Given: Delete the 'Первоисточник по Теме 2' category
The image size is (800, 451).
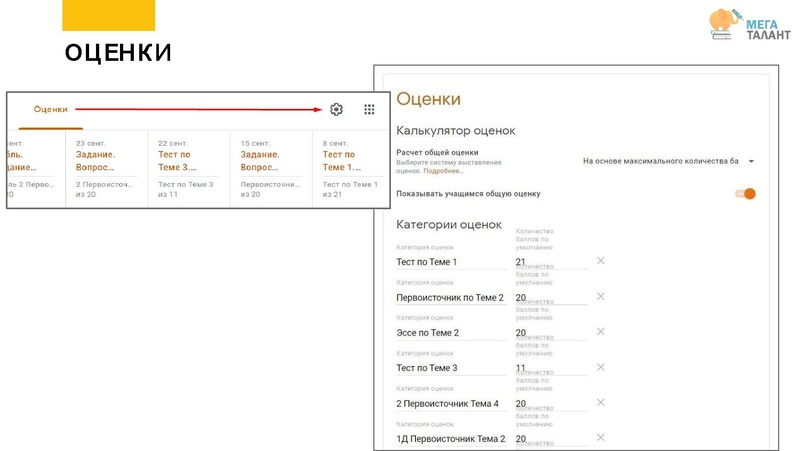Looking at the screenshot, I should (x=600, y=297).
